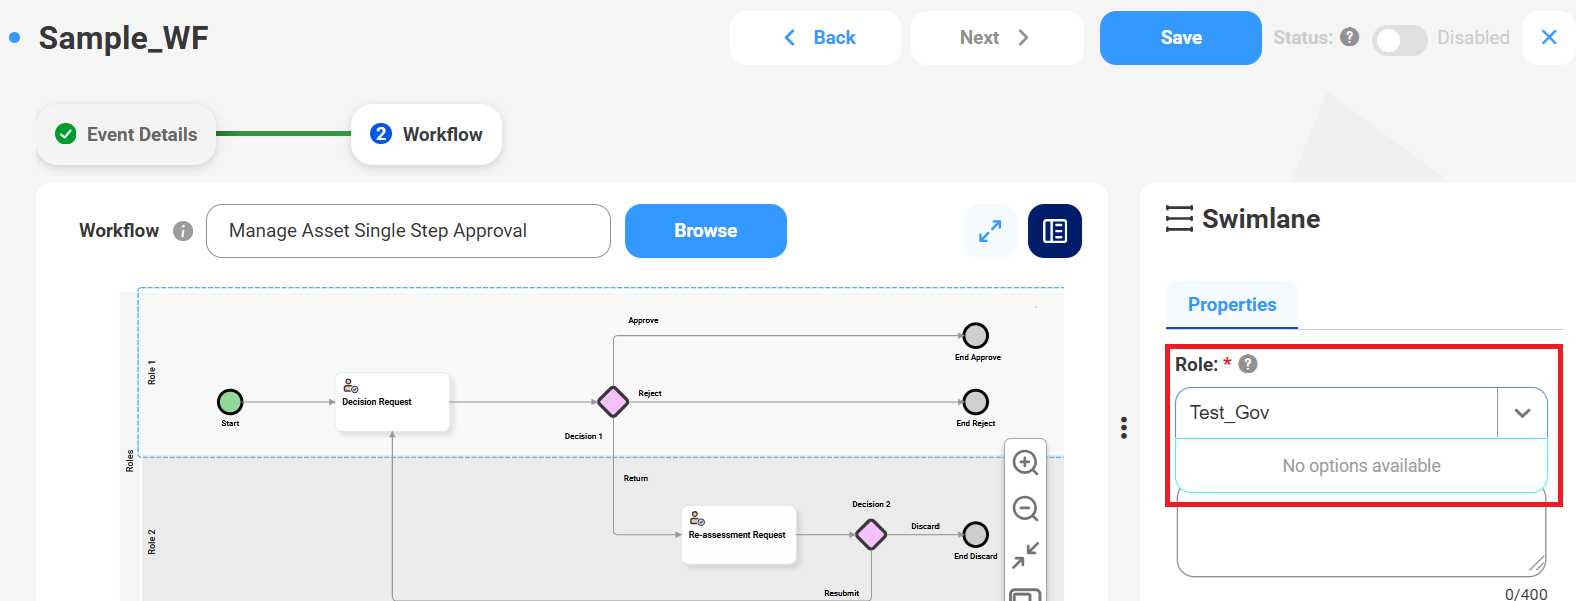1576x601 pixels.
Task: Click the Next button
Action: click(996, 38)
